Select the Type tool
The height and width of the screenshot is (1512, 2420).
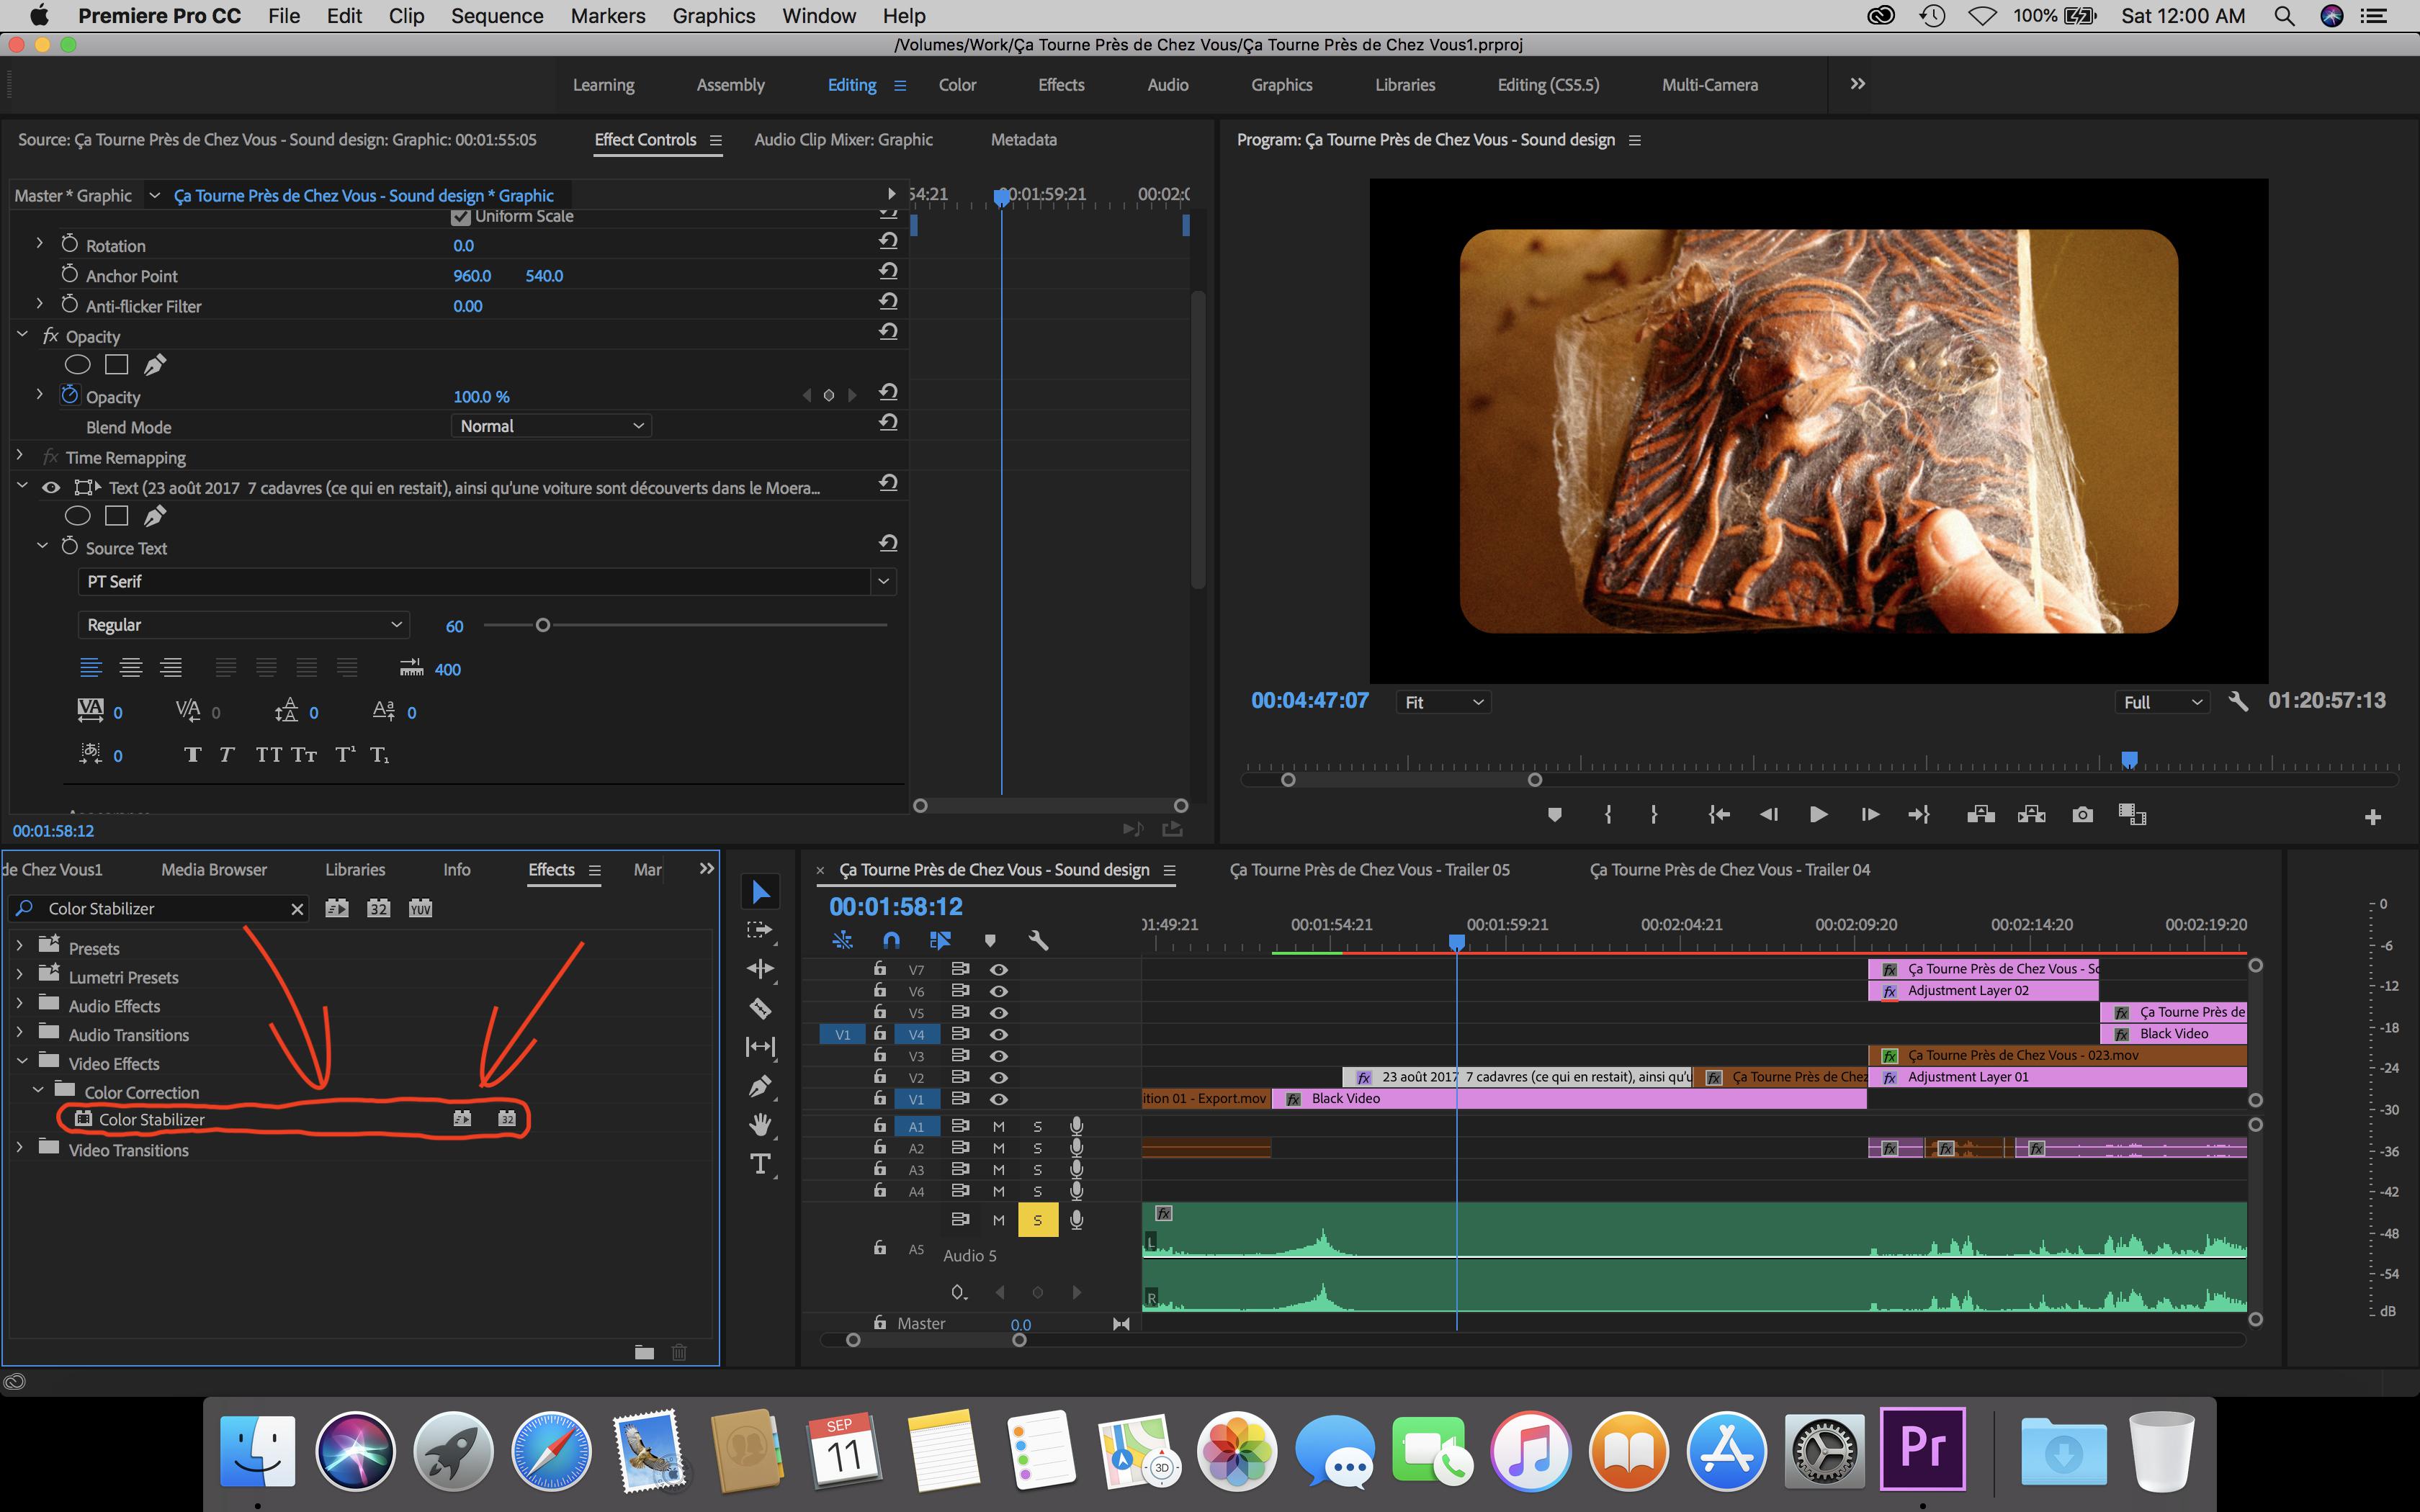coord(761,1163)
